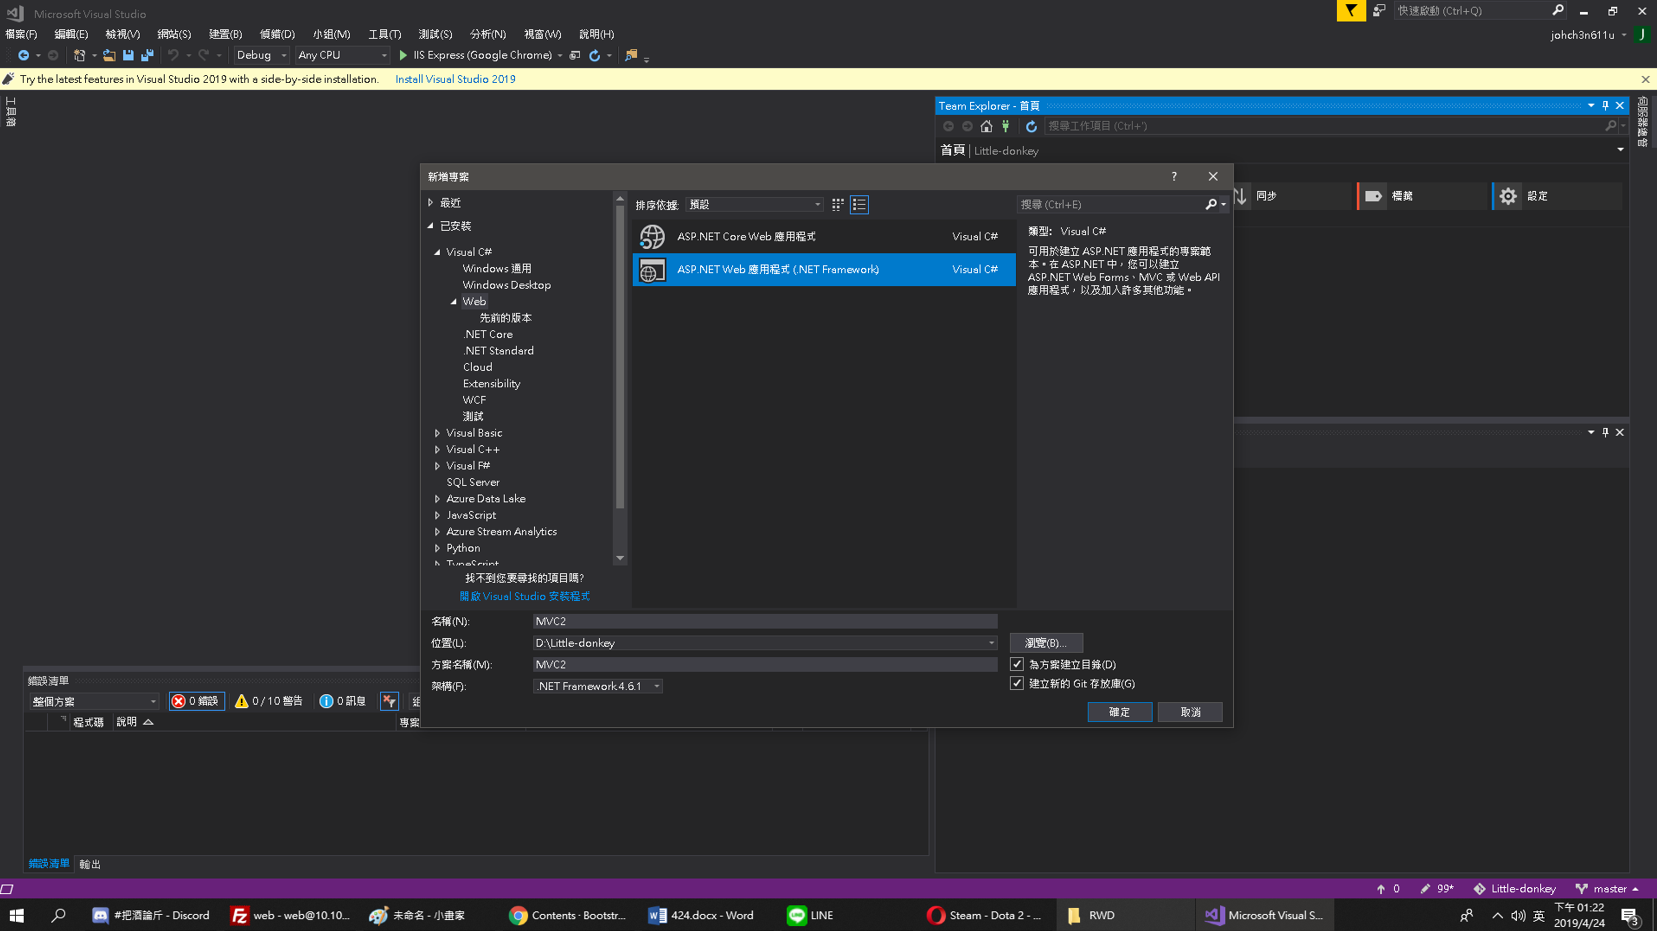Open the 排序依據 預設 sort dropdown
Image resolution: width=1659 pixels, height=931 pixels.
(x=755, y=204)
